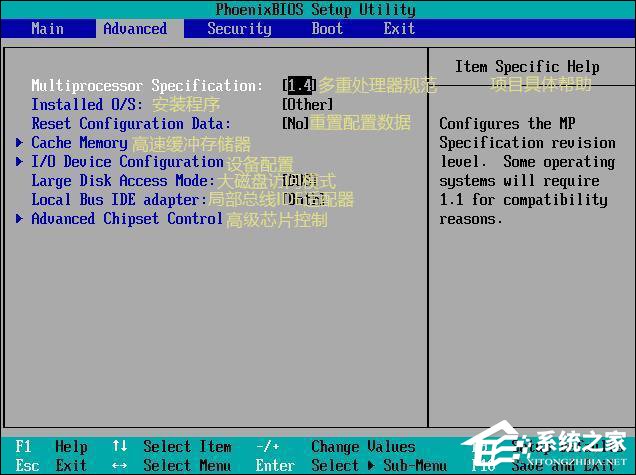Image resolution: width=636 pixels, height=475 pixels.
Task: Switch to the Security tab
Action: [239, 28]
